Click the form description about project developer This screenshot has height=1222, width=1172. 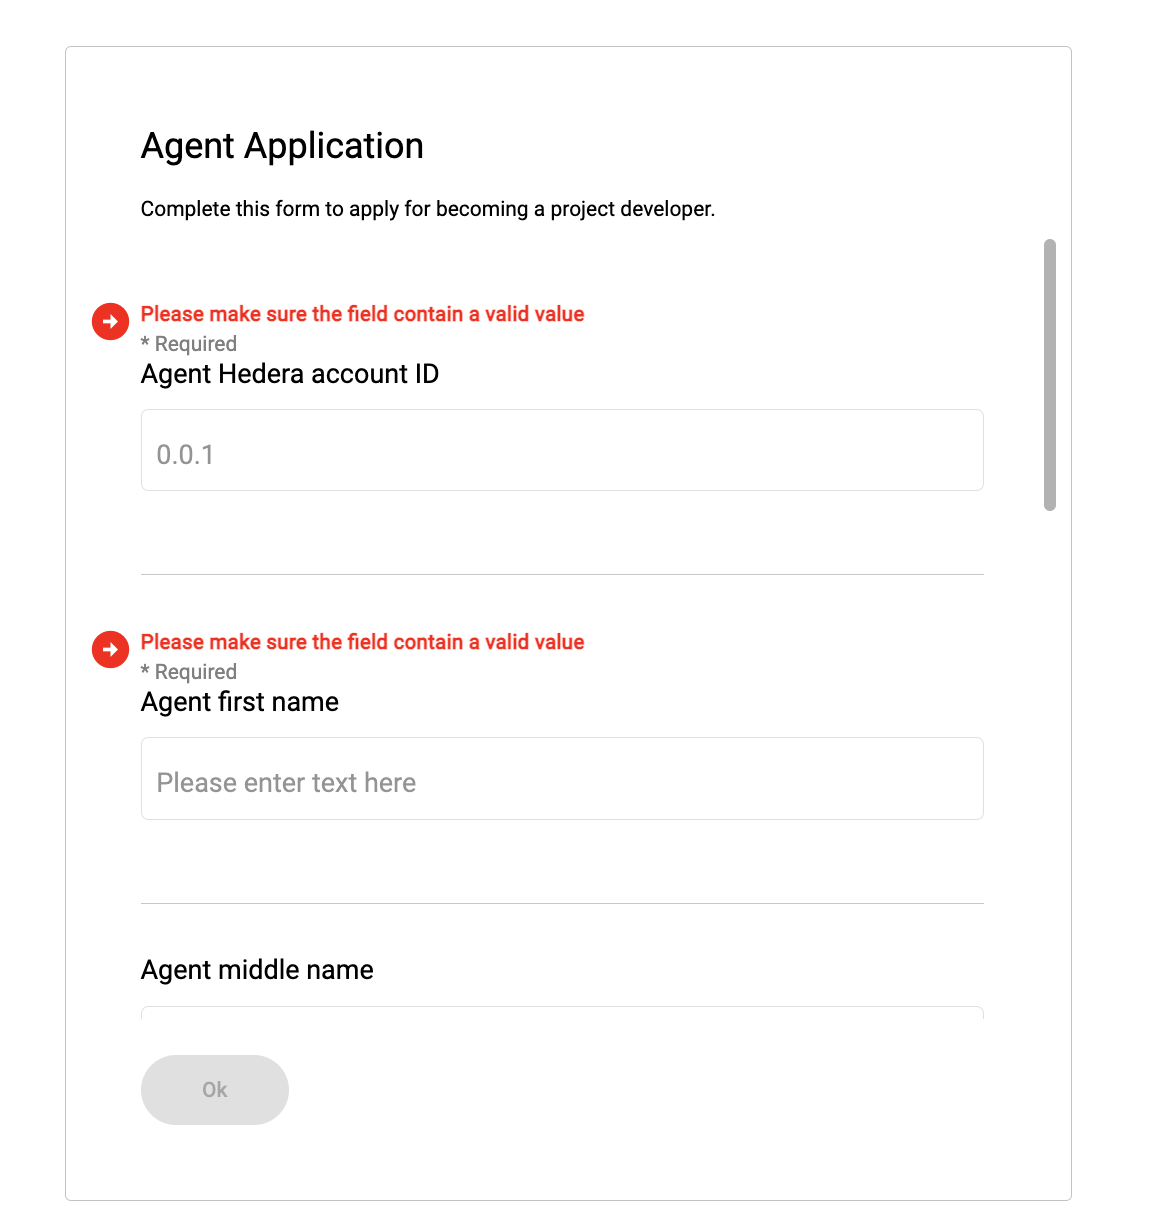click(x=428, y=209)
